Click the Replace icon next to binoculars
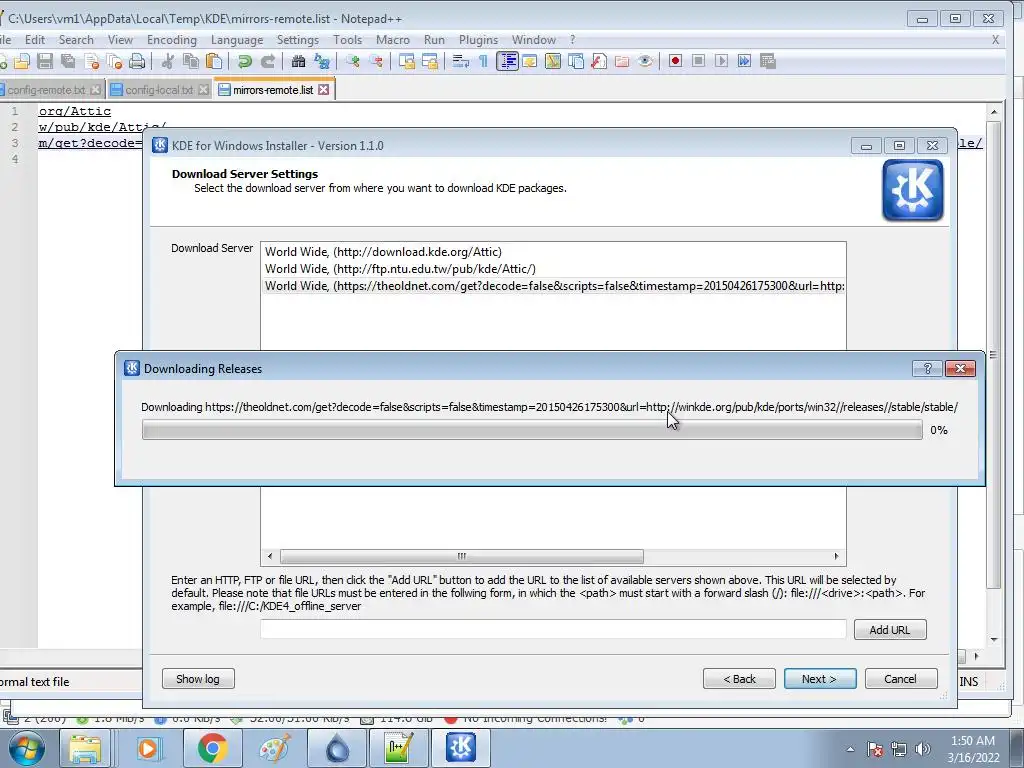Image resolution: width=1024 pixels, height=768 pixels. pyautogui.click(x=321, y=61)
